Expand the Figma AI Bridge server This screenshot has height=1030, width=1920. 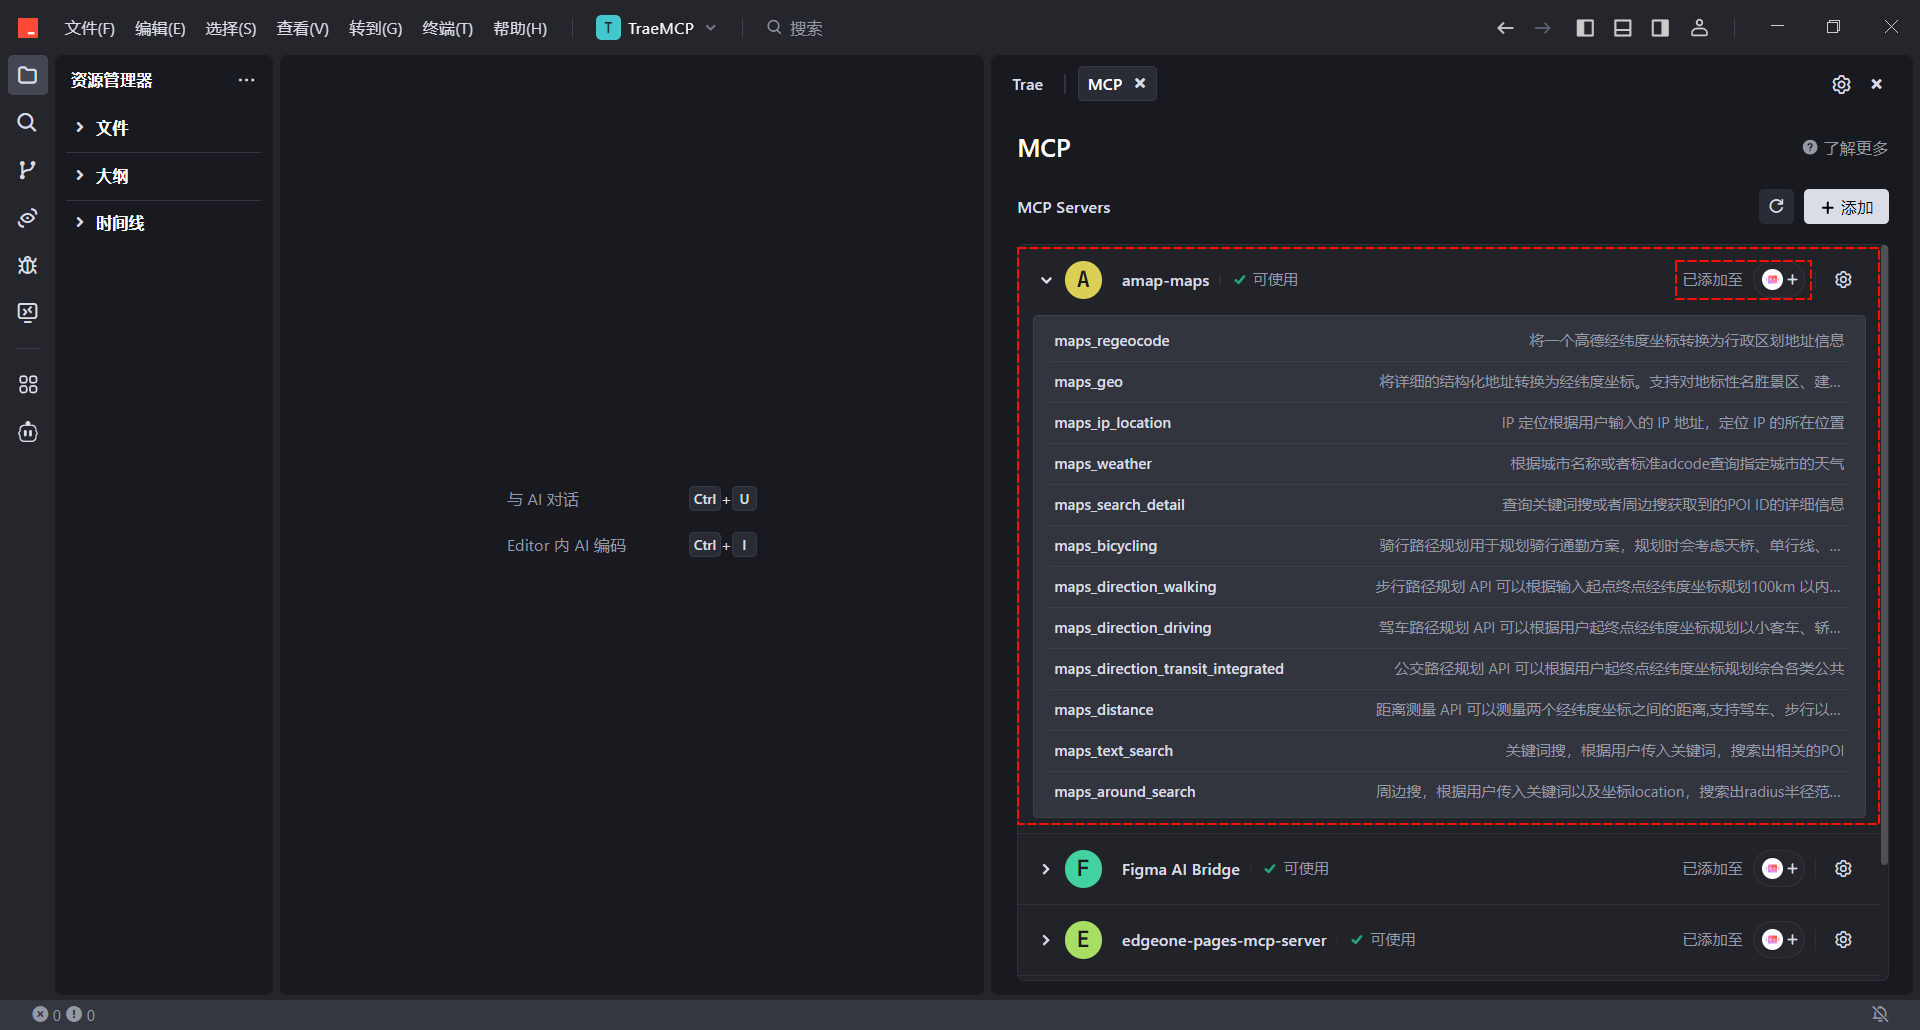coord(1046,869)
